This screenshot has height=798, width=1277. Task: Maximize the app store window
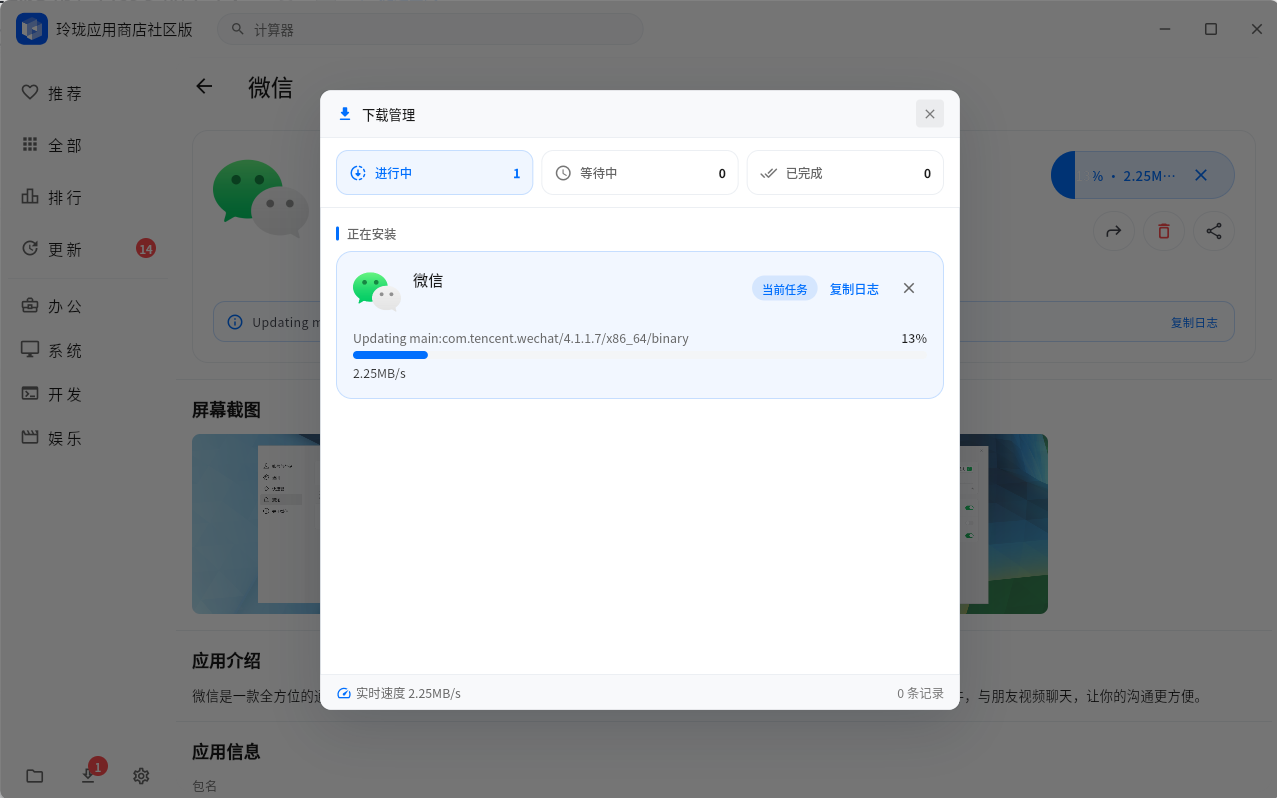(x=1211, y=29)
